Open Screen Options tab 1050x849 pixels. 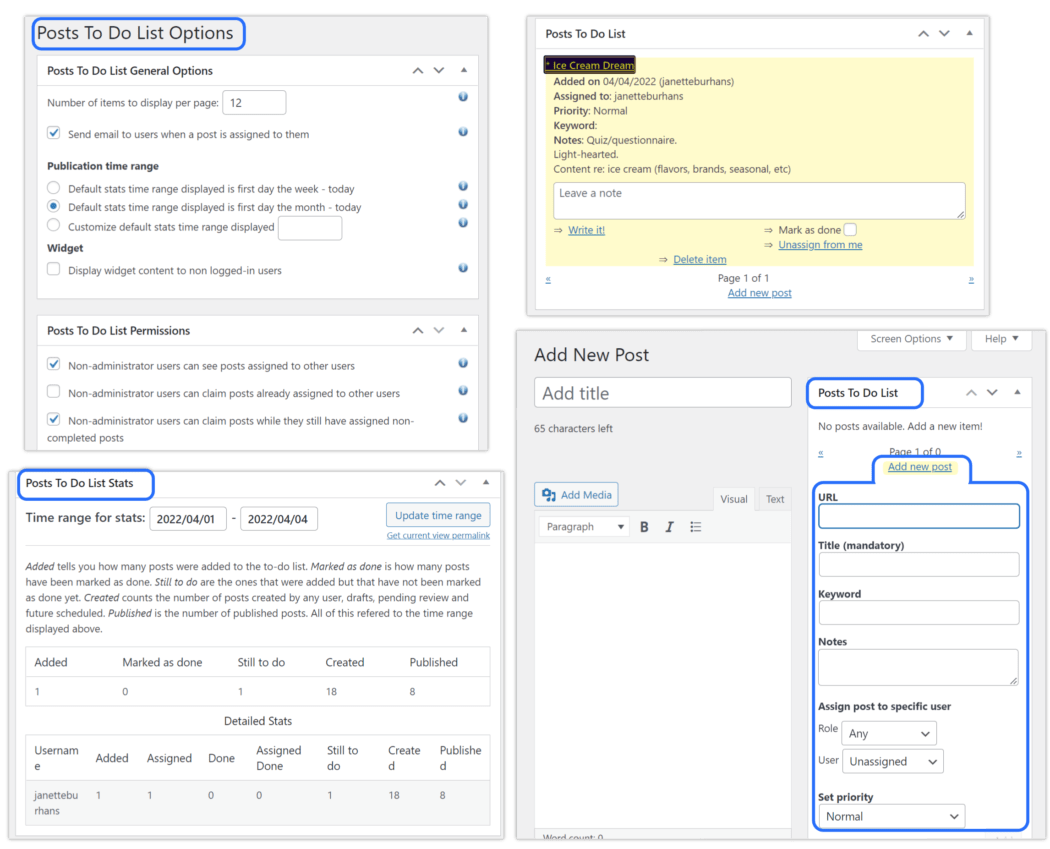[911, 339]
